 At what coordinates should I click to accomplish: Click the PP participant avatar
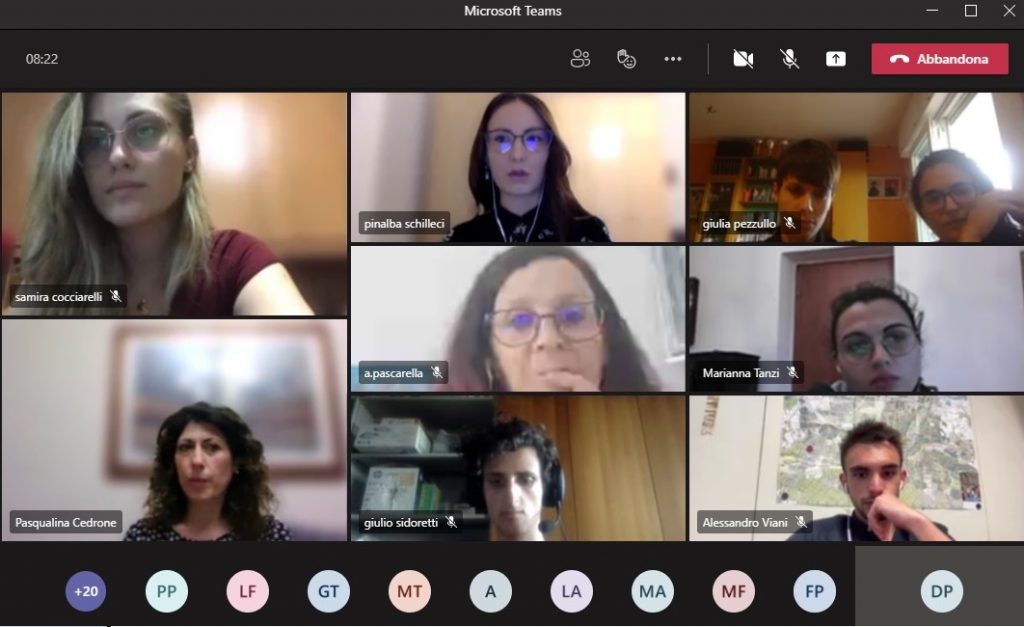tap(167, 591)
